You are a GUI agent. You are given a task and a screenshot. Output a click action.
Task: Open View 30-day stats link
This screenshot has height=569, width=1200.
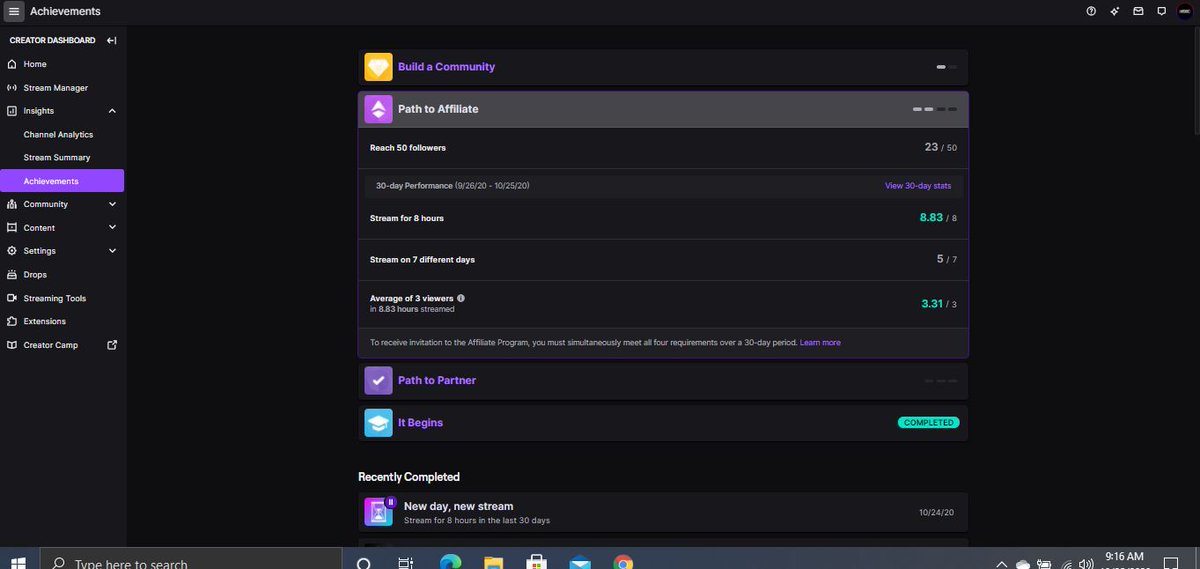[x=918, y=186]
